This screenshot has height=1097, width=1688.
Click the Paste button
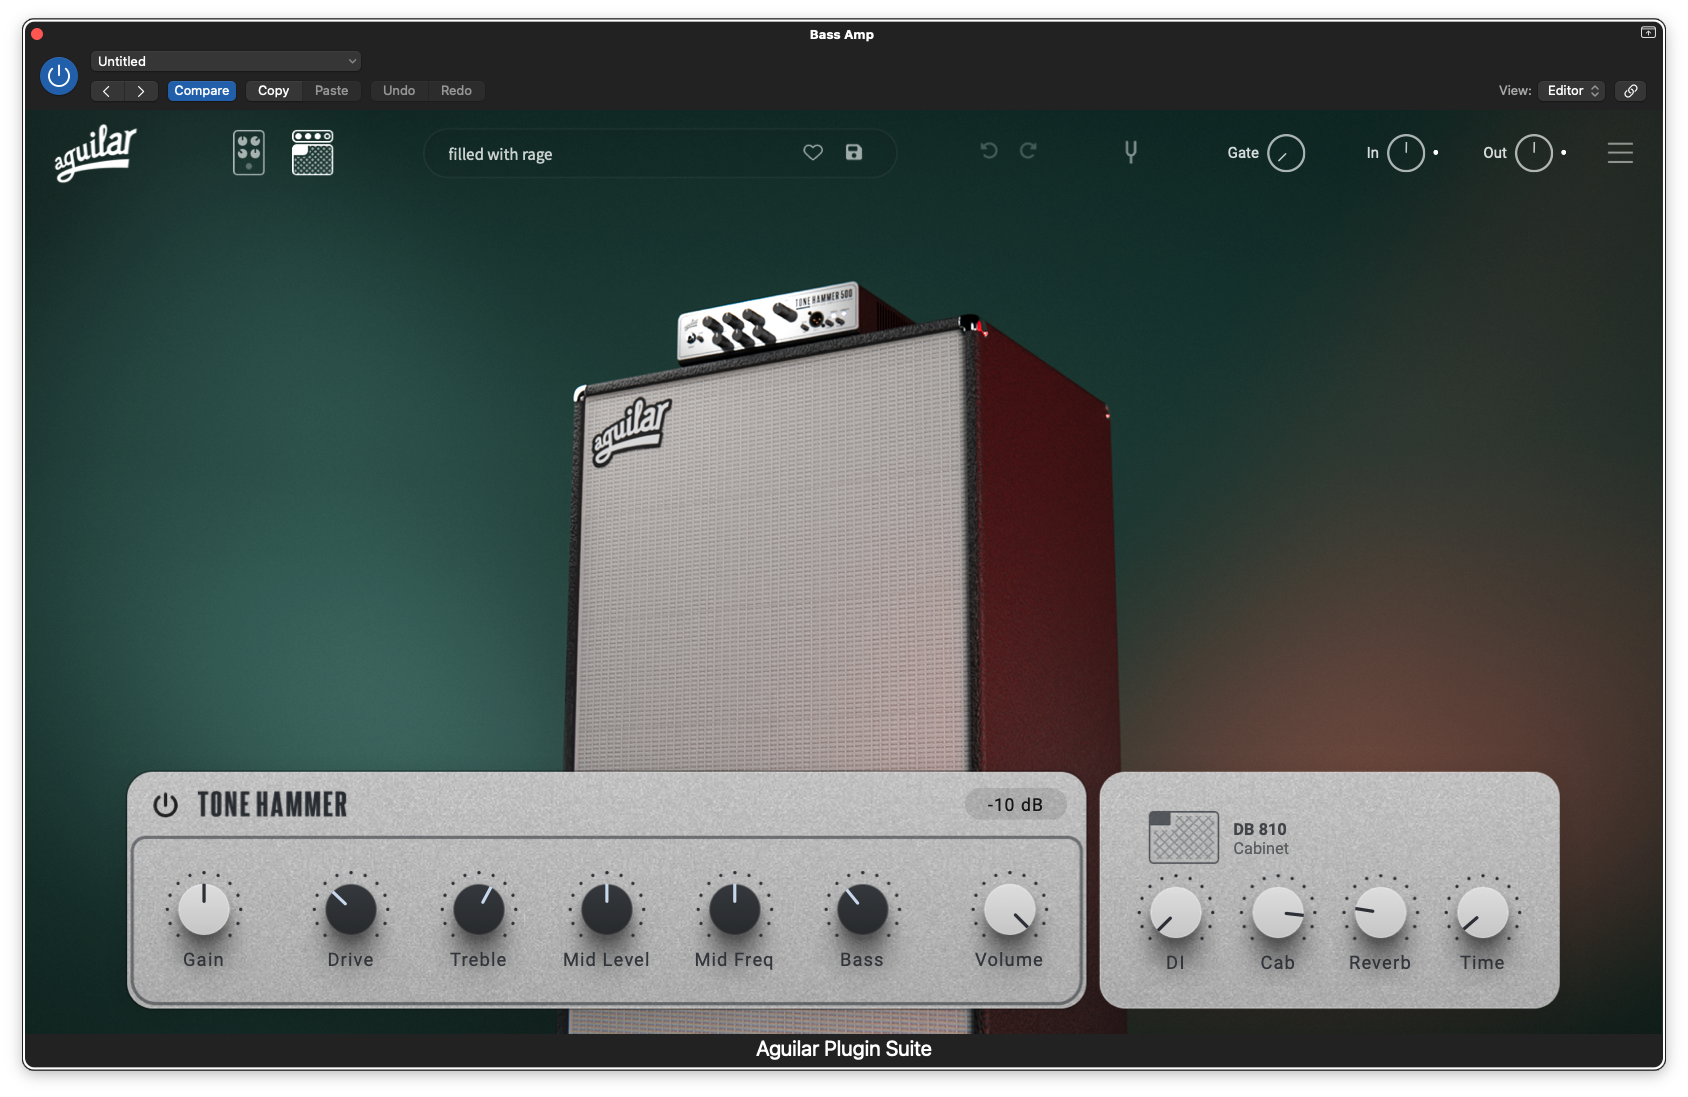pyautogui.click(x=331, y=91)
